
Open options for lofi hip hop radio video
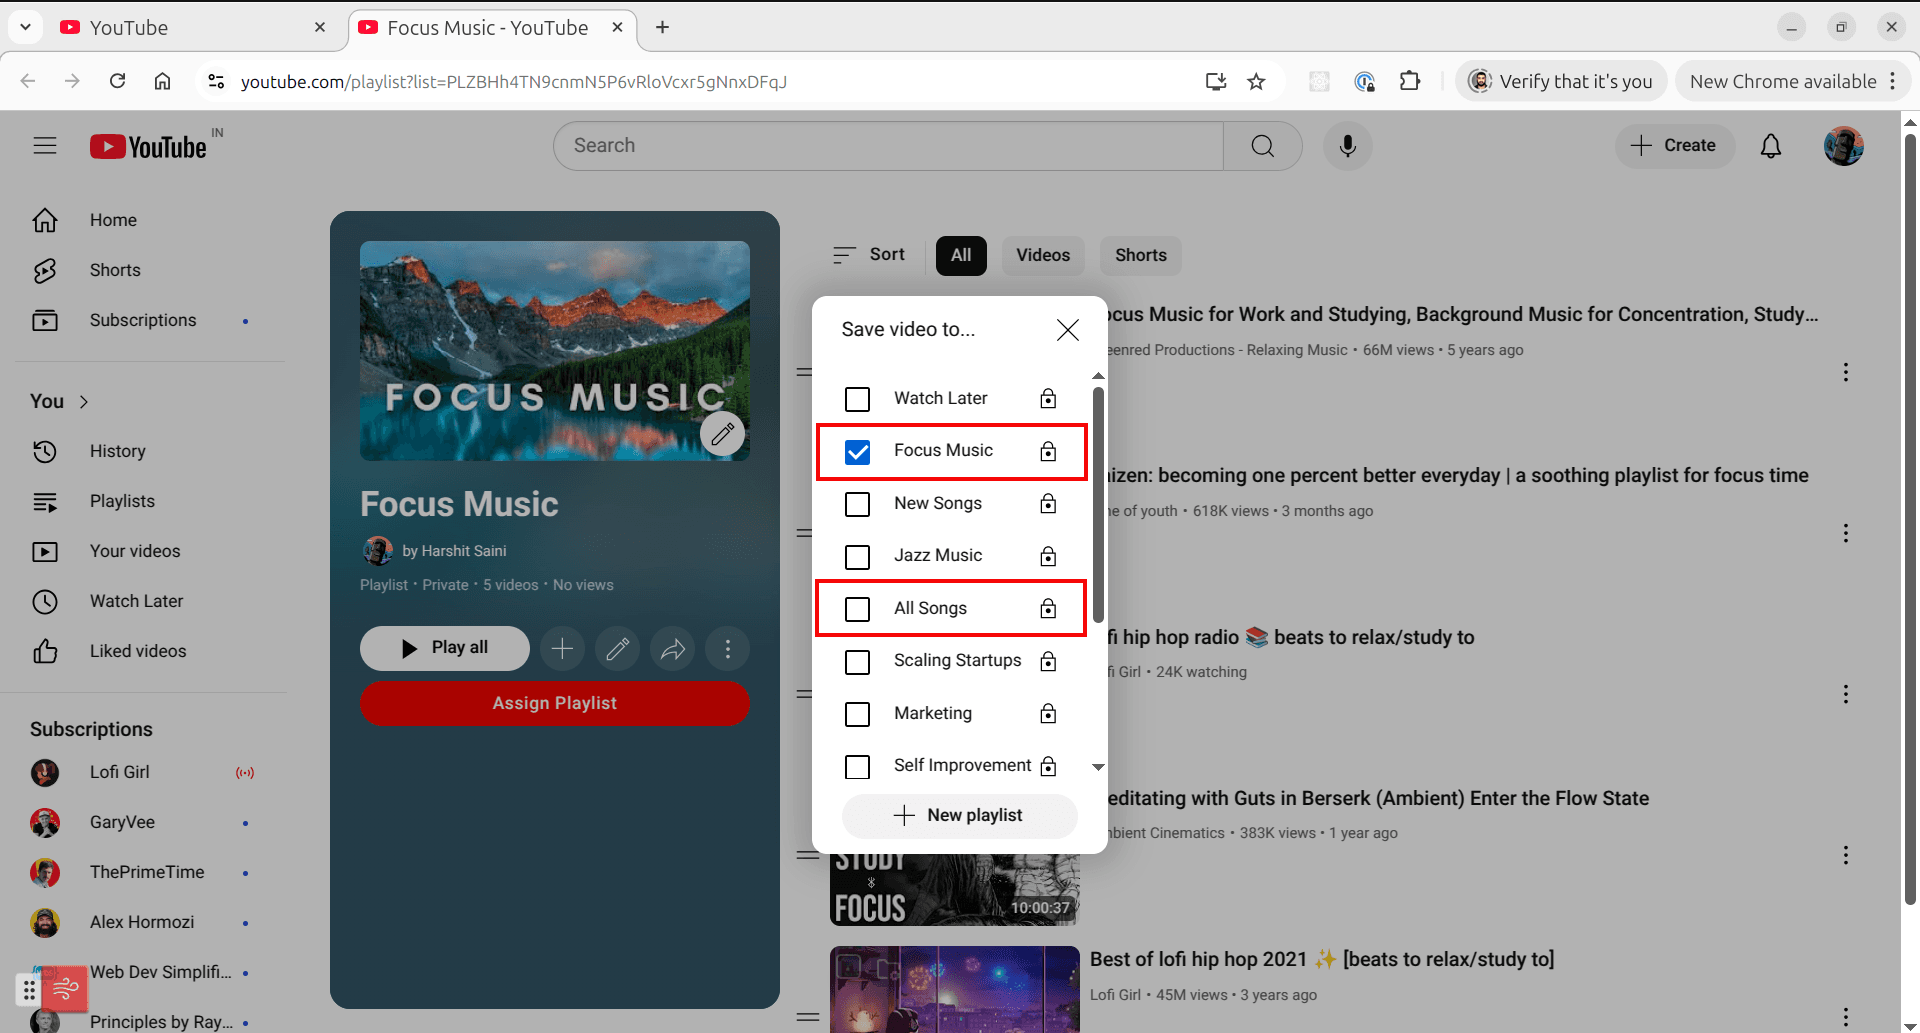tap(1845, 694)
